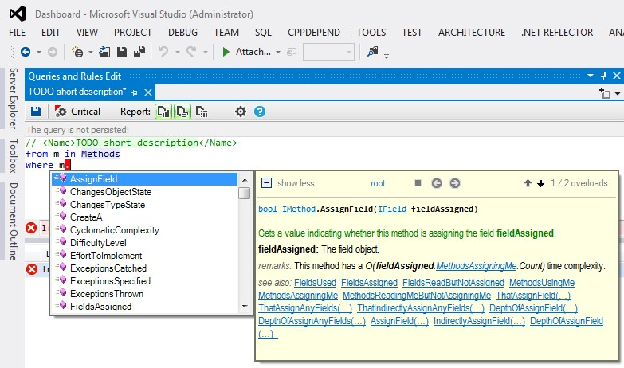Open the New Project dropdown arrow

[90, 52]
